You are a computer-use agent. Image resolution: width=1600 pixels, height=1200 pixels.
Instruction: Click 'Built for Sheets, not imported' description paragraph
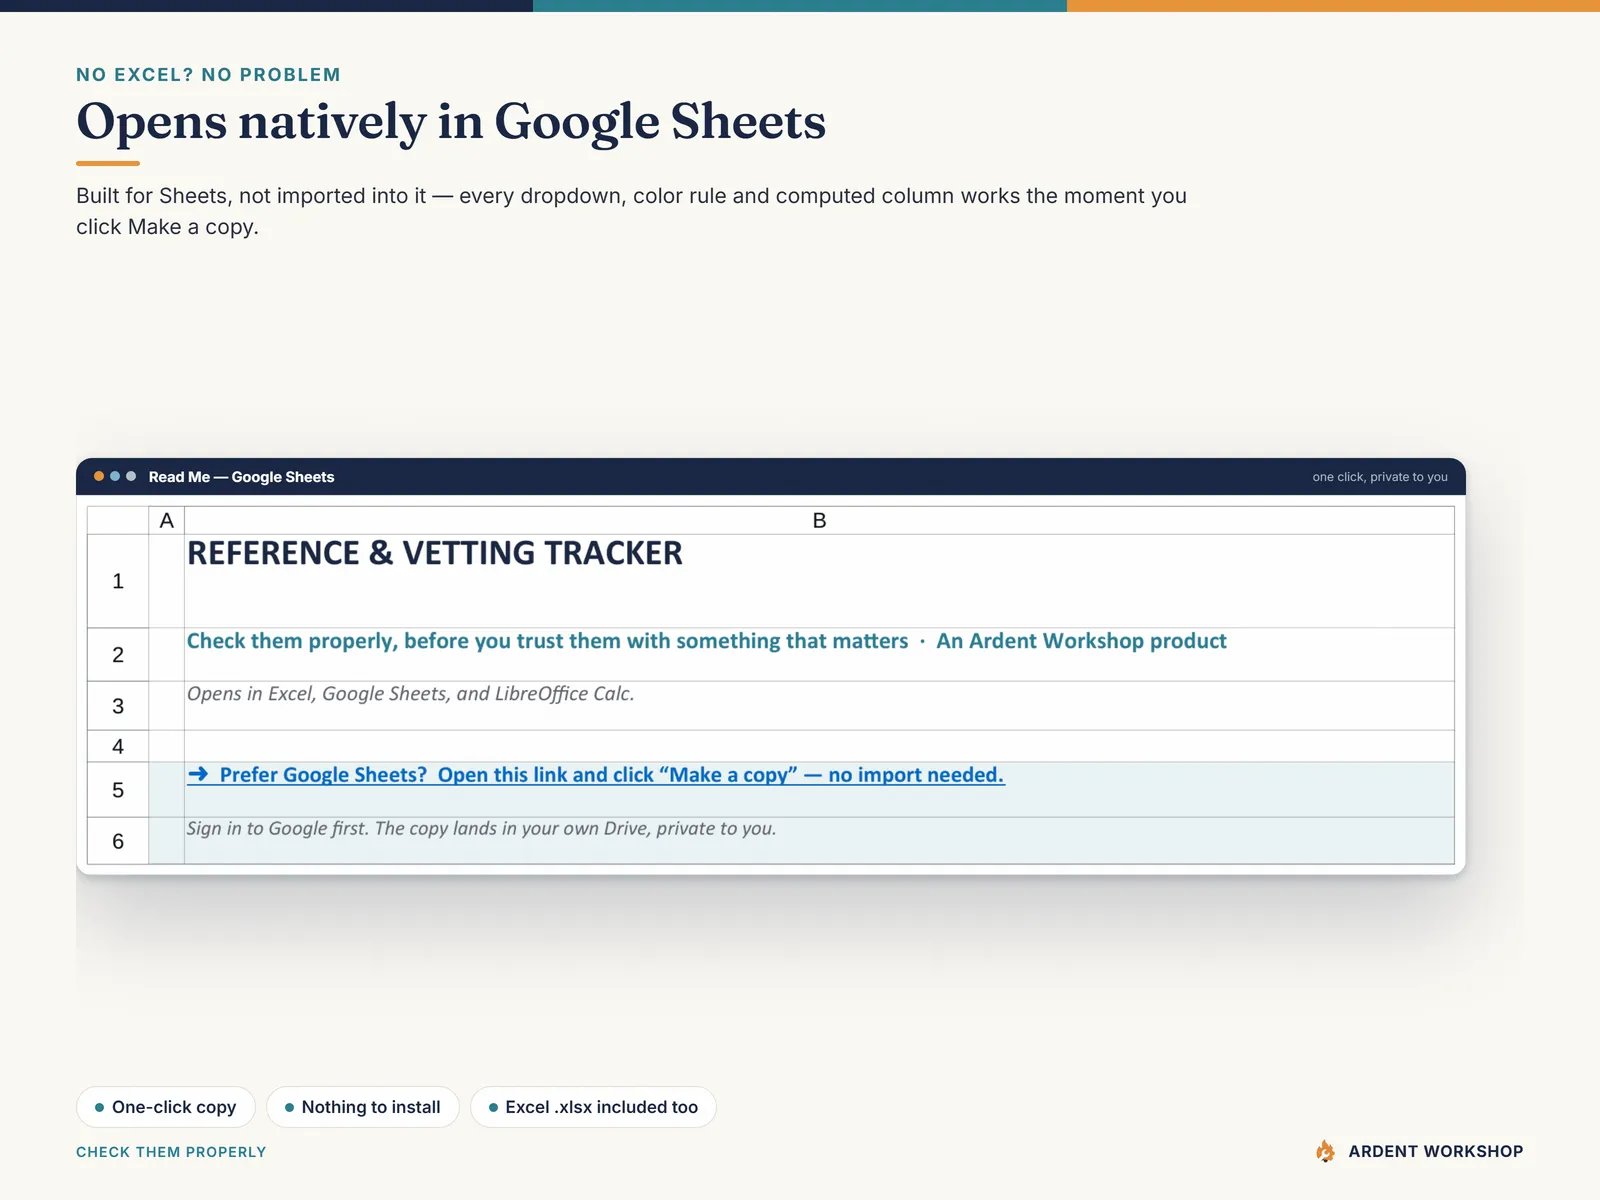(631, 211)
